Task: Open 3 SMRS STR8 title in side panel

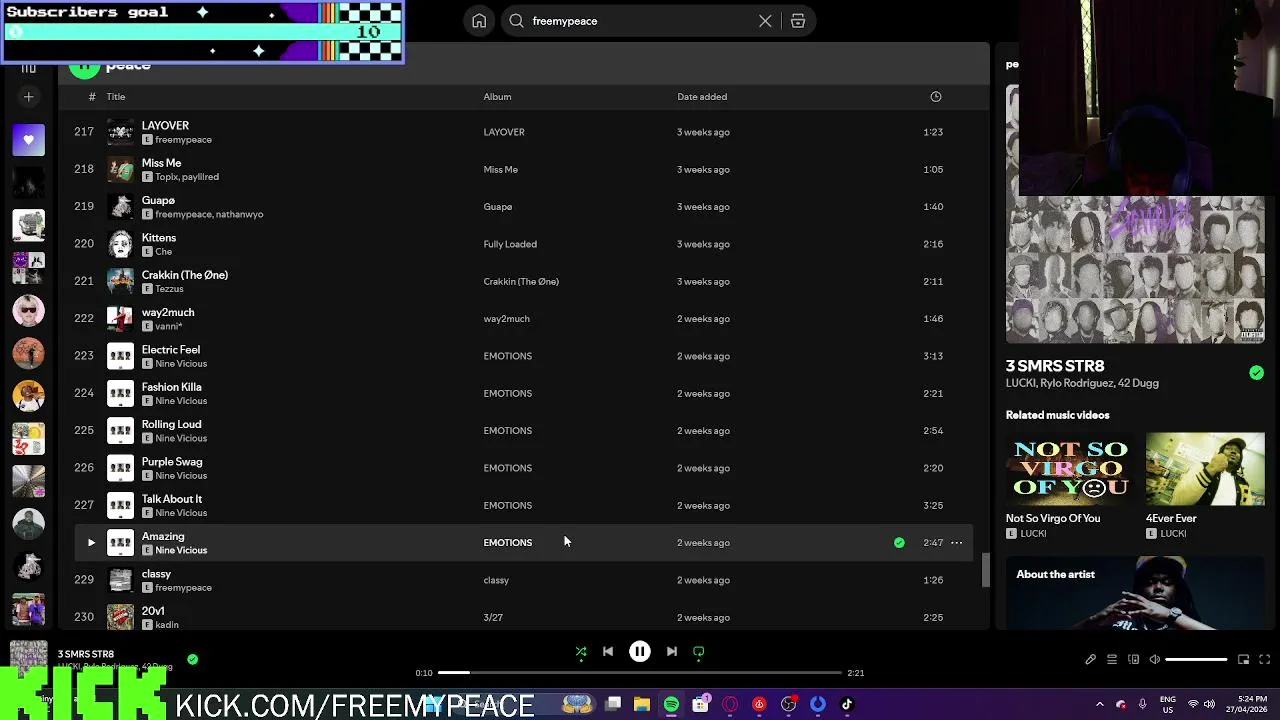Action: (1055, 366)
